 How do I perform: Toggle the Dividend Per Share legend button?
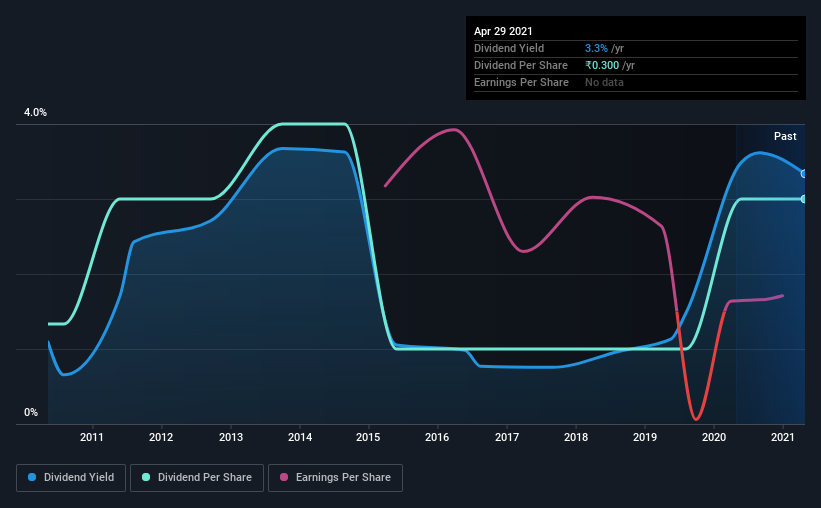click(x=197, y=478)
